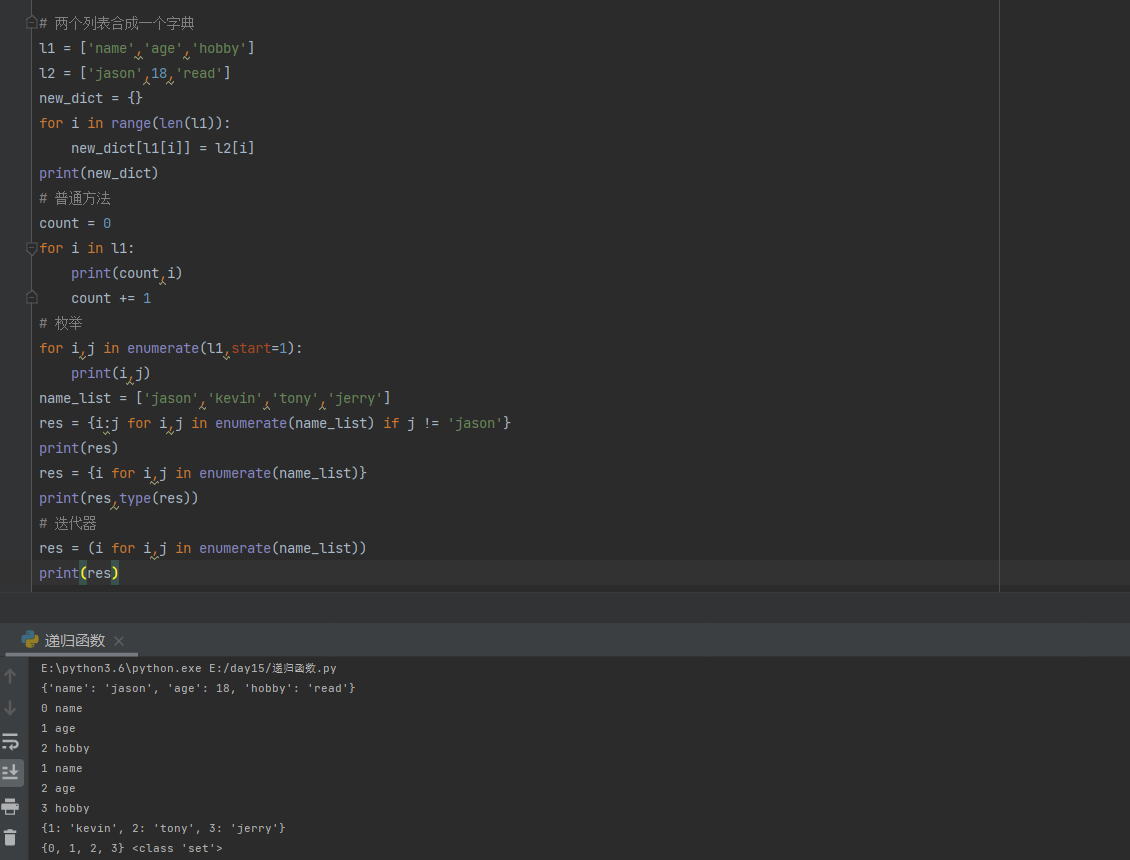Click the 'enumerate(l1,start=1)' loop line

click(x=171, y=348)
